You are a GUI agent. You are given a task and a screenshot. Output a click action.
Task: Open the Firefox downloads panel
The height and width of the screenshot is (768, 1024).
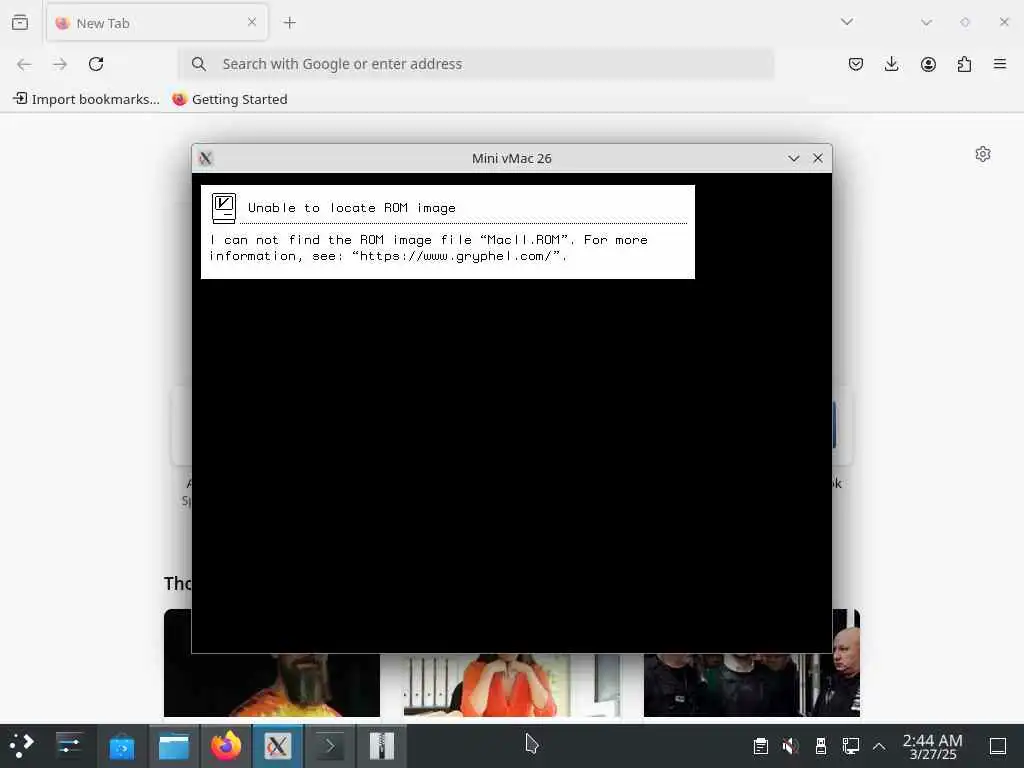click(x=891, y=64)
